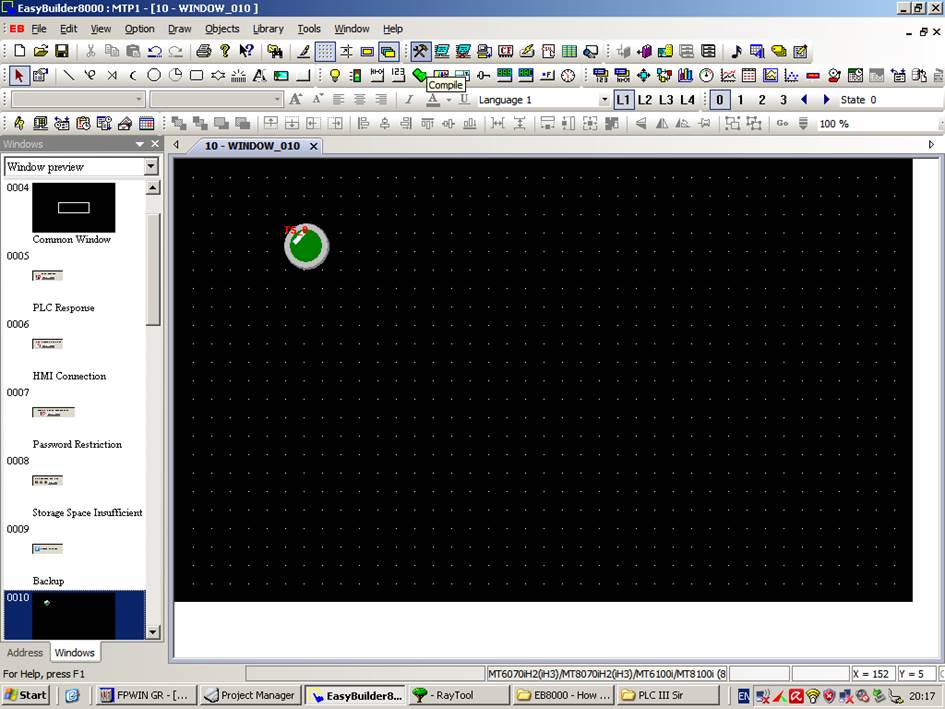Open the Objects menu
Viewport: 945px width, 709px height.
point(222,28)
